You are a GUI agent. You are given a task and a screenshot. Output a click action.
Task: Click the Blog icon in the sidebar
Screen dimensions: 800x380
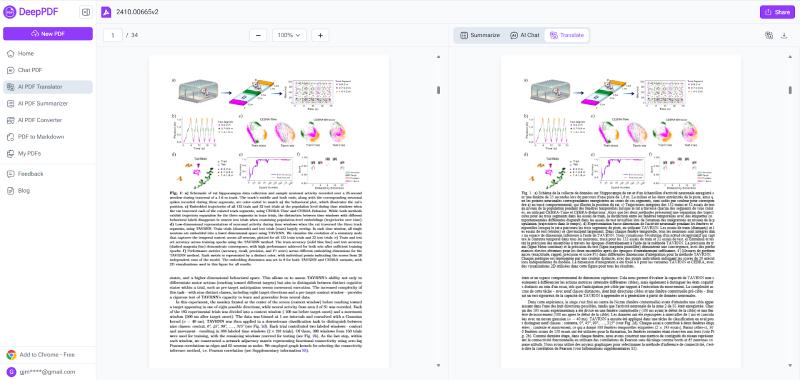(x=11, y=191)
